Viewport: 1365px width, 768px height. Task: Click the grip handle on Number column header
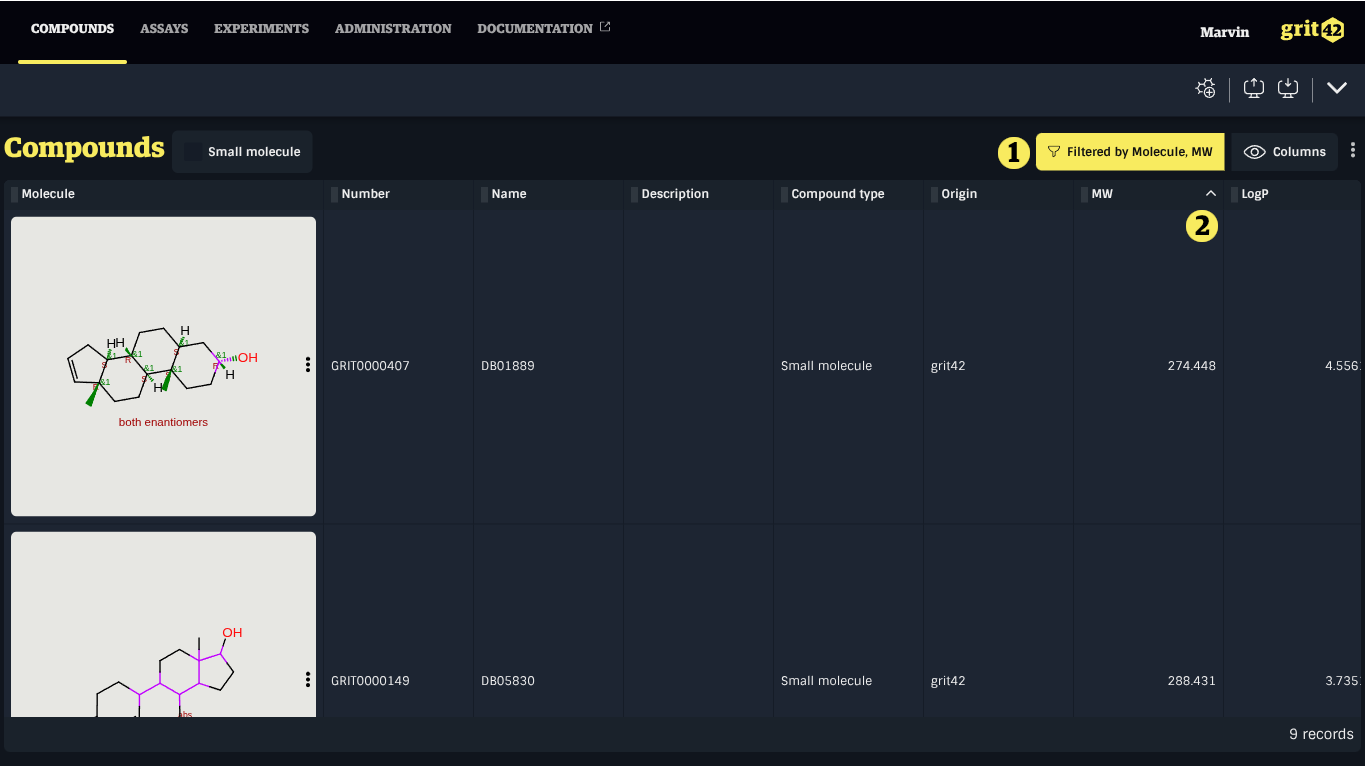tap(335, 194)
